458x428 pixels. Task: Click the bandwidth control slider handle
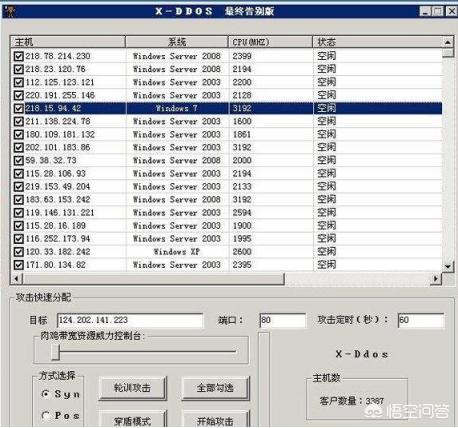tap(55, 352)
